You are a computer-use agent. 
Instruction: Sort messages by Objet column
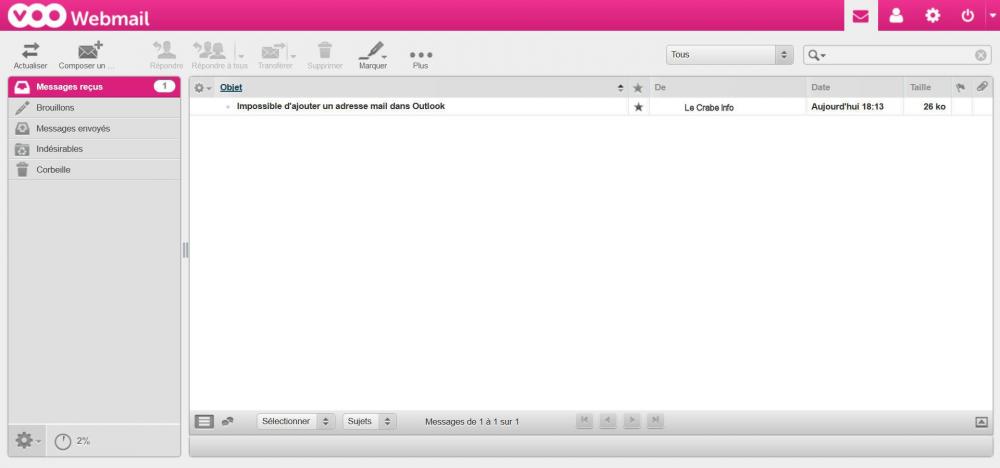[231, 88]
